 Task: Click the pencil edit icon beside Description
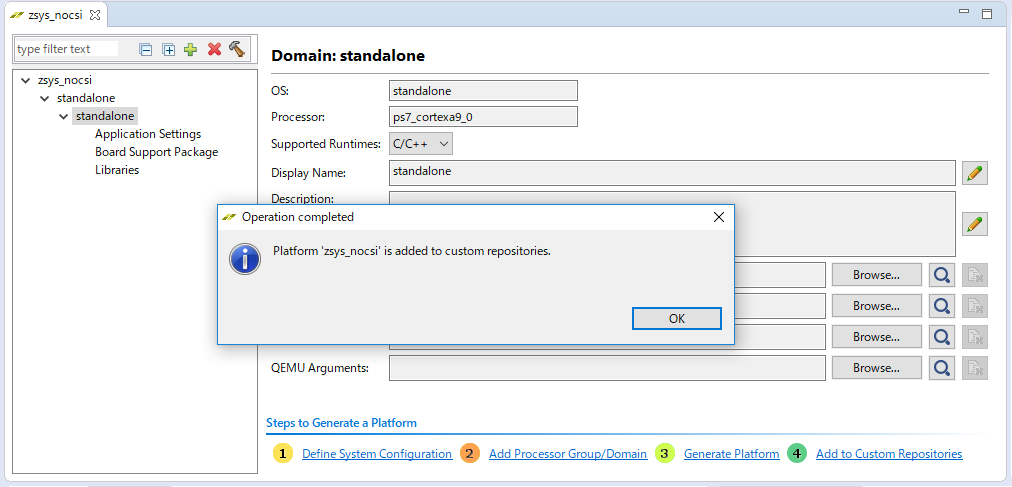click(x=975, y=224)
